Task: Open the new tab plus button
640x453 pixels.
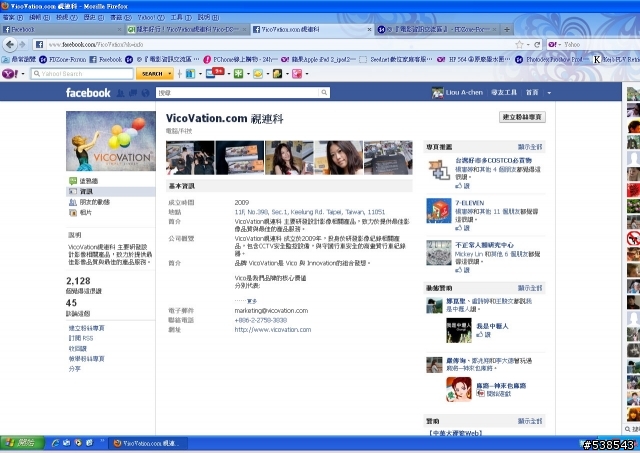Action: 507,29
